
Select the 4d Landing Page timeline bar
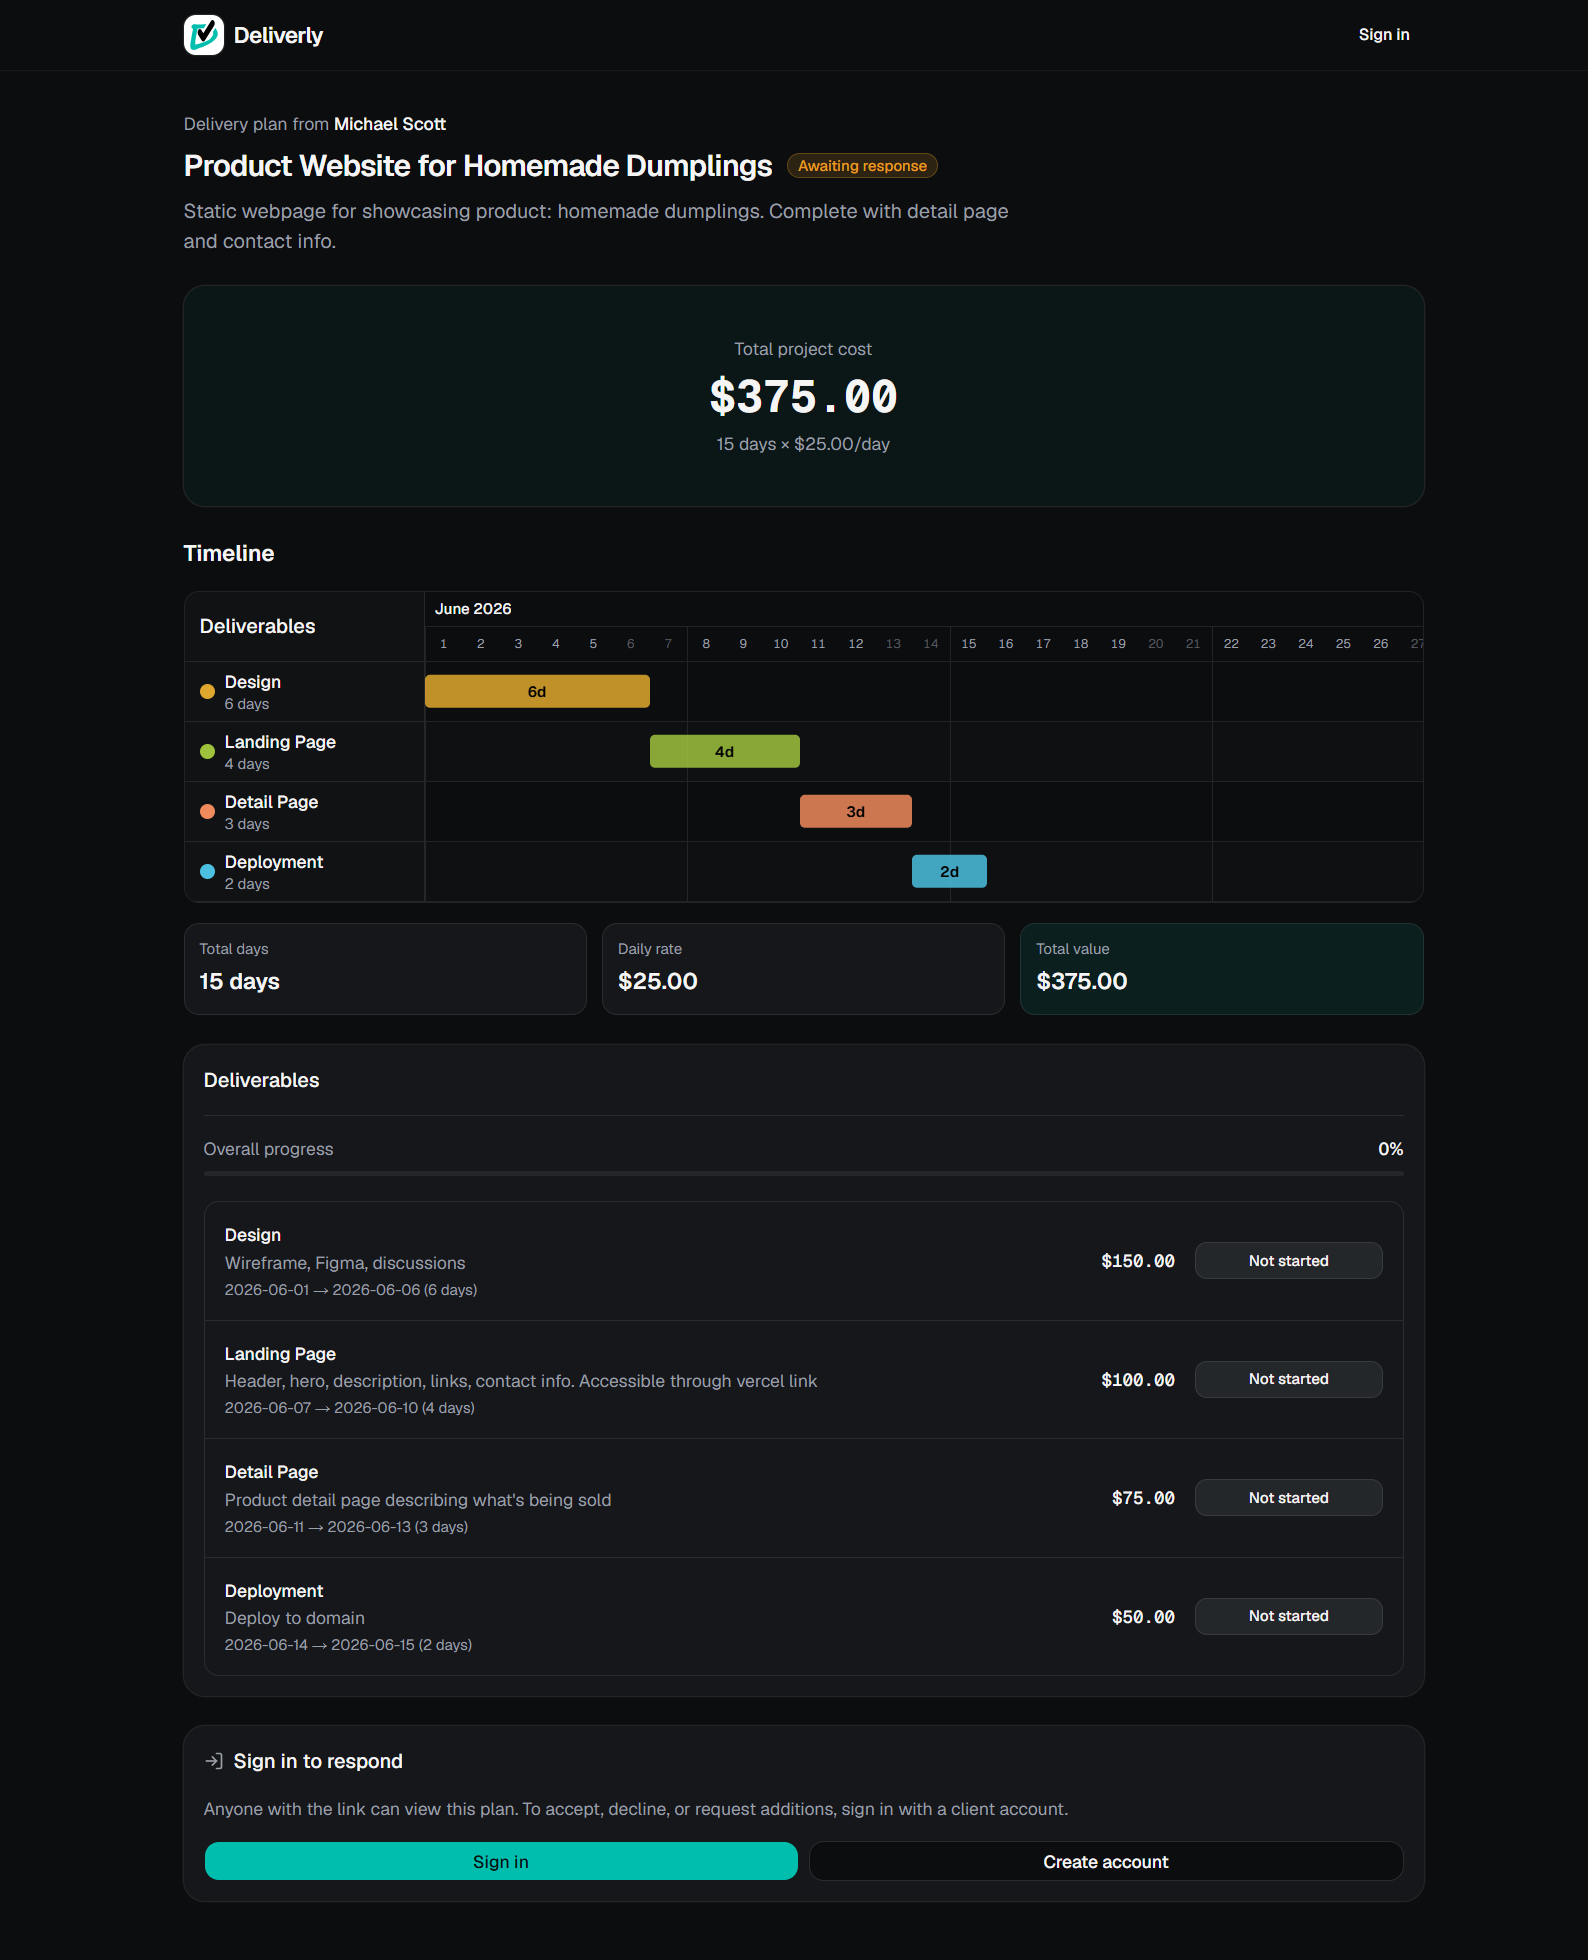[725, 752]
